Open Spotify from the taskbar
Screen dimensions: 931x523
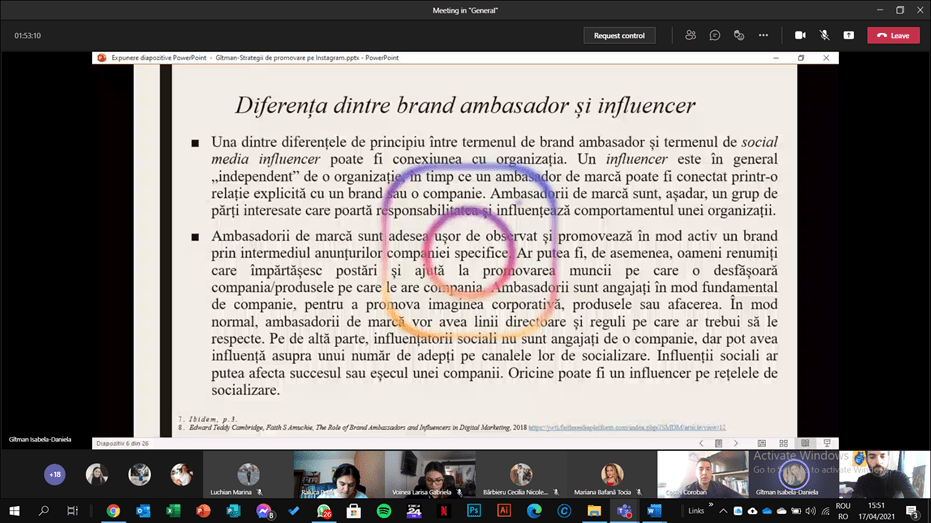click(384, 511)
